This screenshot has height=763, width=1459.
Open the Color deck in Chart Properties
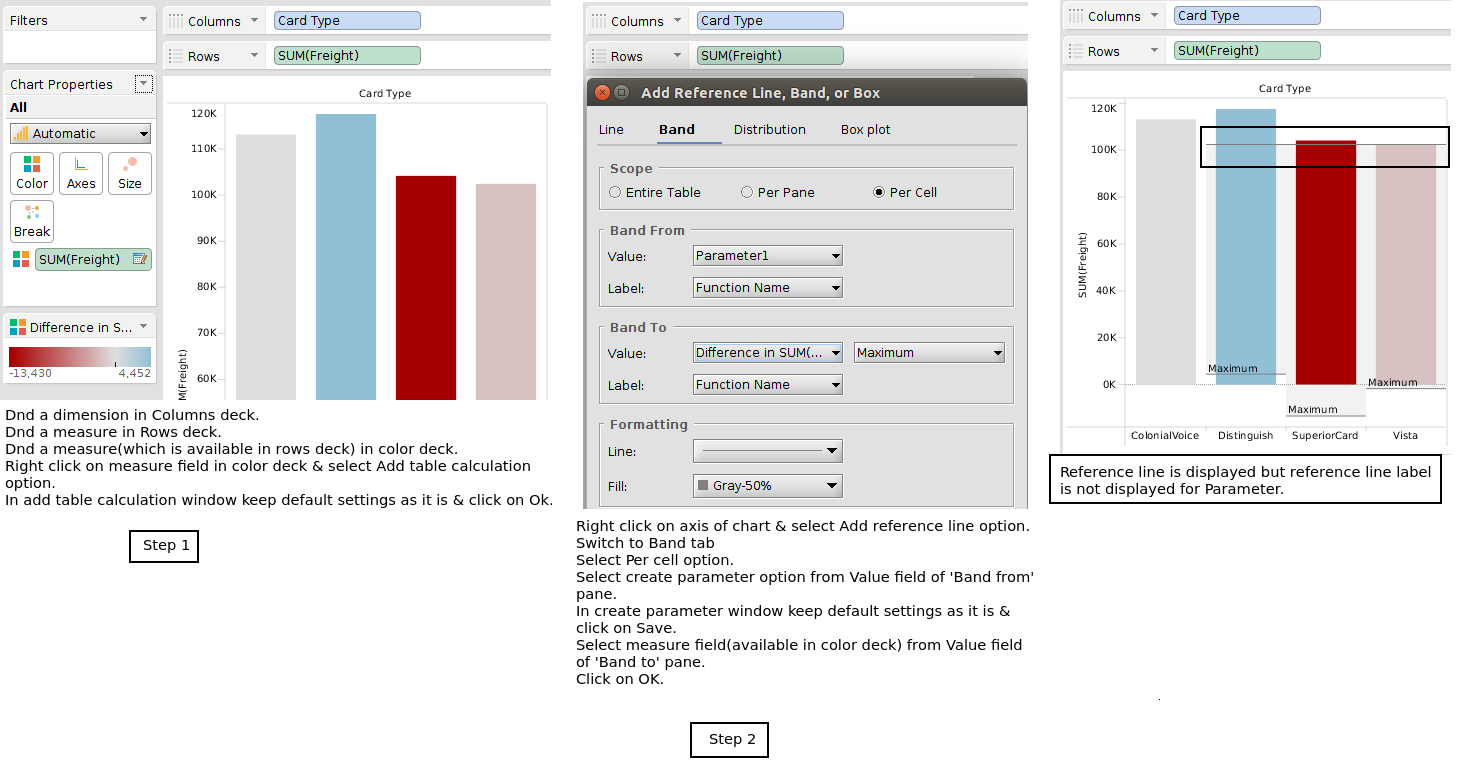pyautogui.click(x=32, y=173)
